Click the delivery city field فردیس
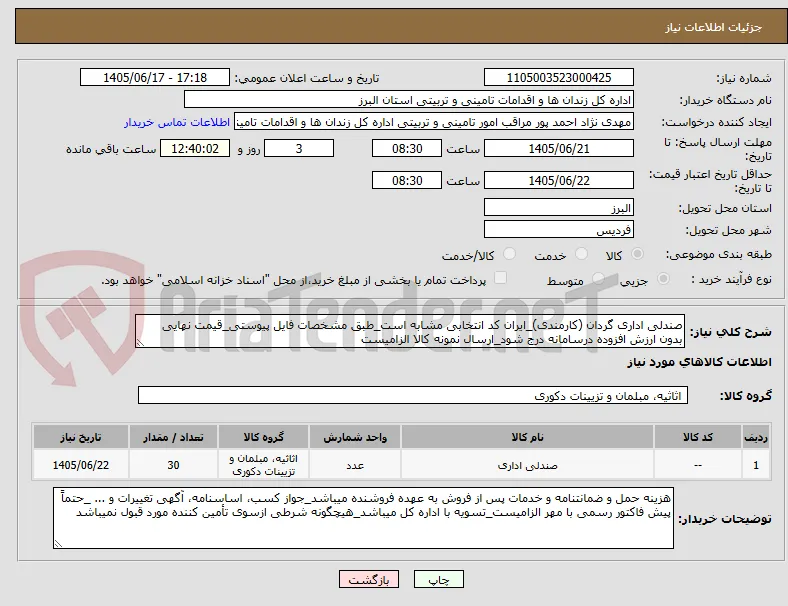 pos(558,230)
